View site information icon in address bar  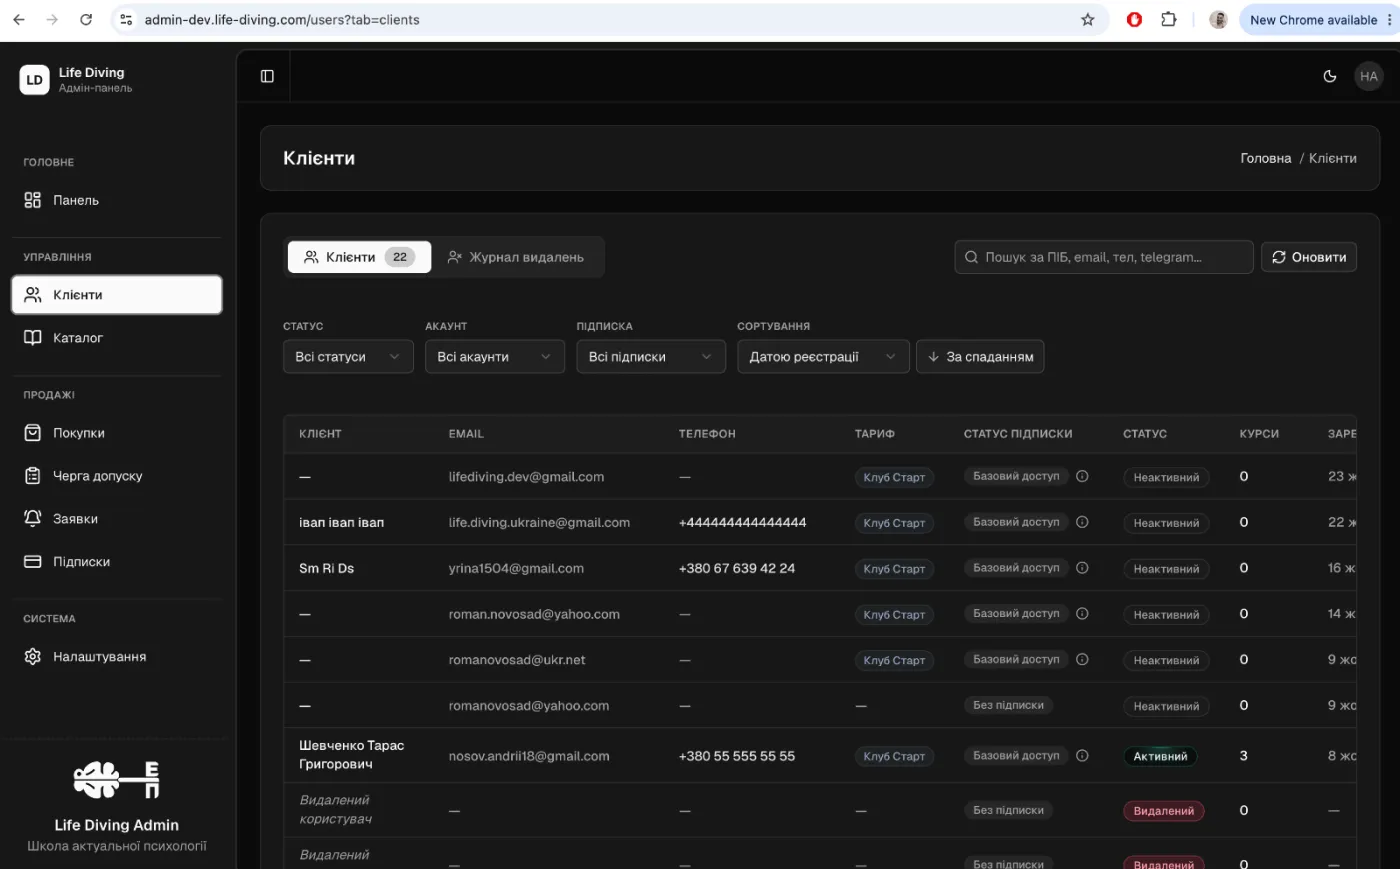coord(126,19)
